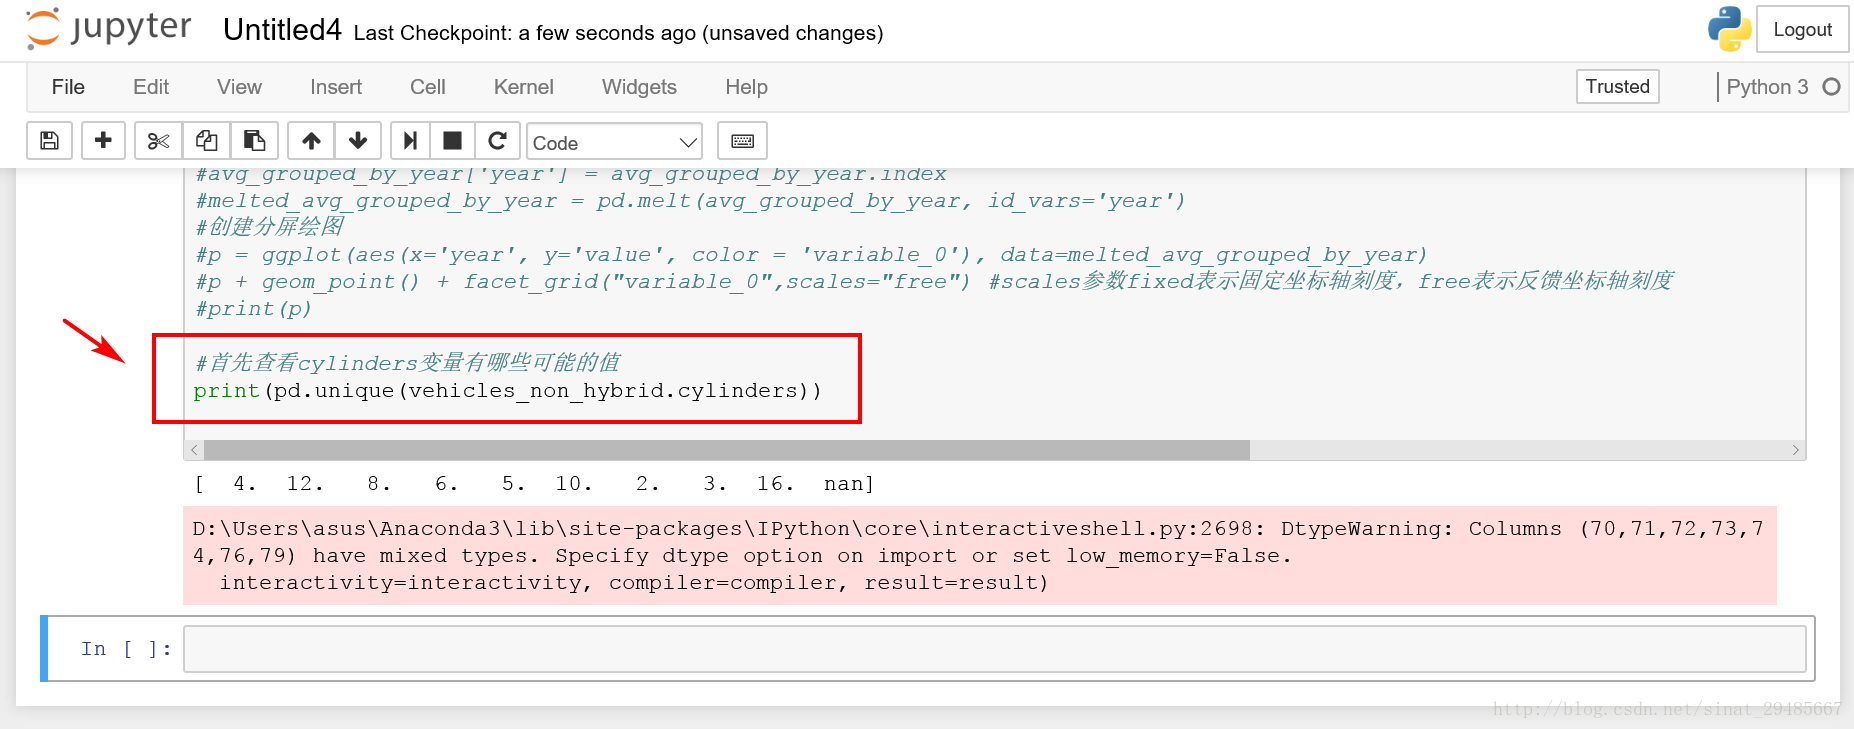Click the #首先查看cylinders comment line
The height and width of the screenshot is (729, 1854).
pos(407,363)
